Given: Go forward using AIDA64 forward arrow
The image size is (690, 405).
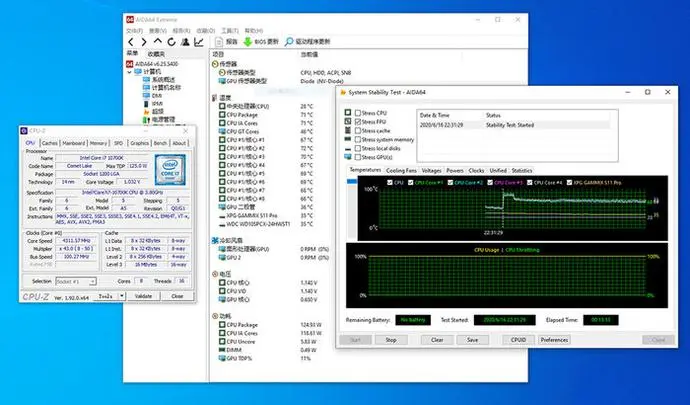Looking at the screenshot, I should click(144, 42).
